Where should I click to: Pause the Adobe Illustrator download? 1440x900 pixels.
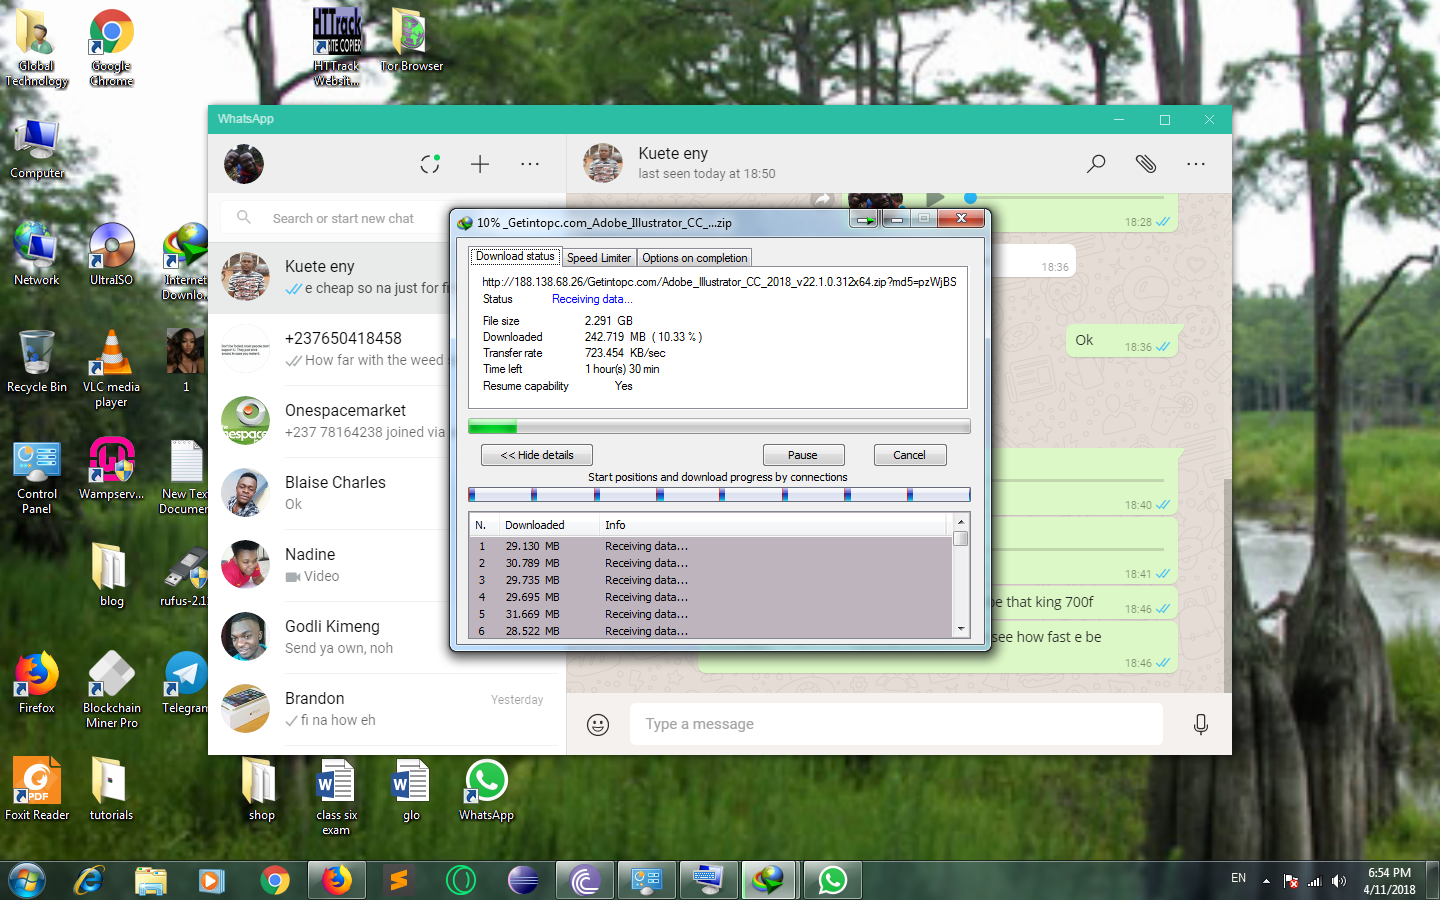803,455
